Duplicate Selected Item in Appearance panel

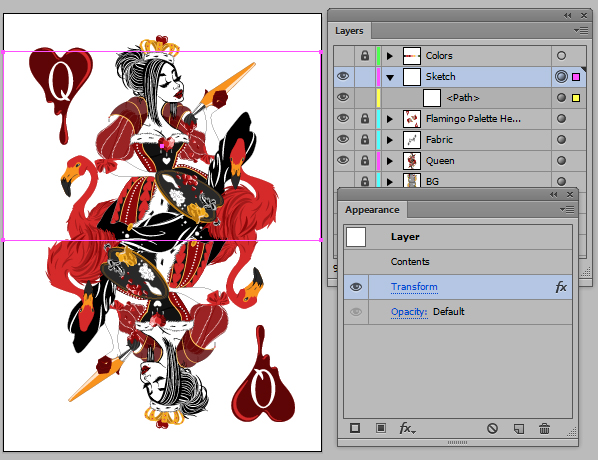(x=519, y=429)
